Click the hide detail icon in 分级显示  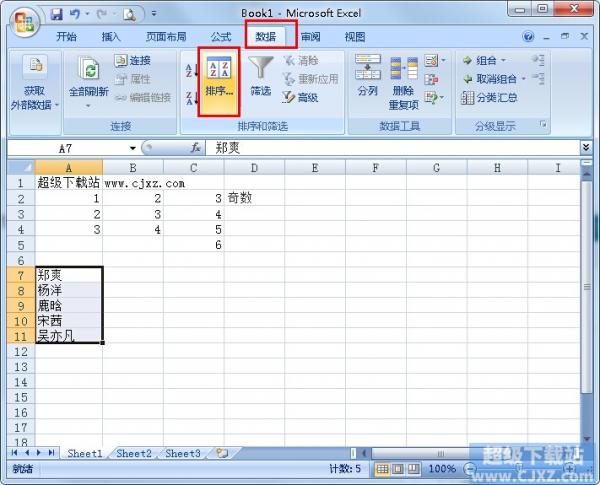538,79
